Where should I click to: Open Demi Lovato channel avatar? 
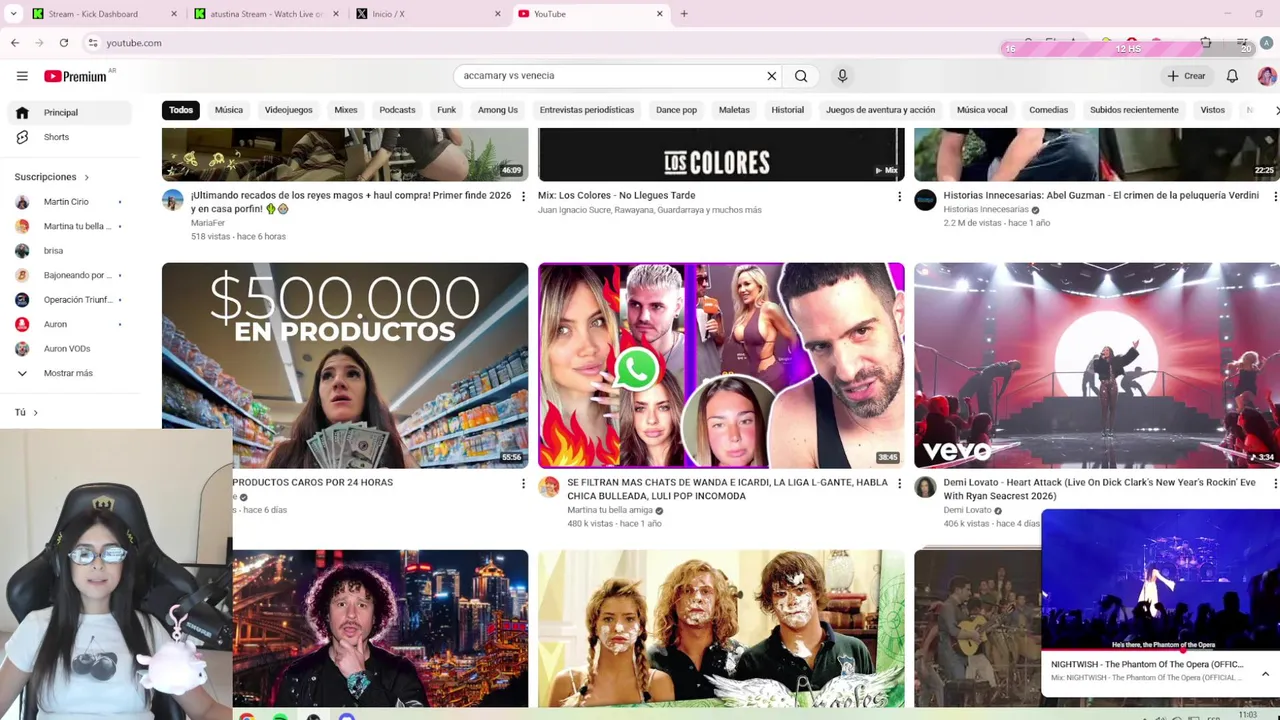tap(925, 487)
